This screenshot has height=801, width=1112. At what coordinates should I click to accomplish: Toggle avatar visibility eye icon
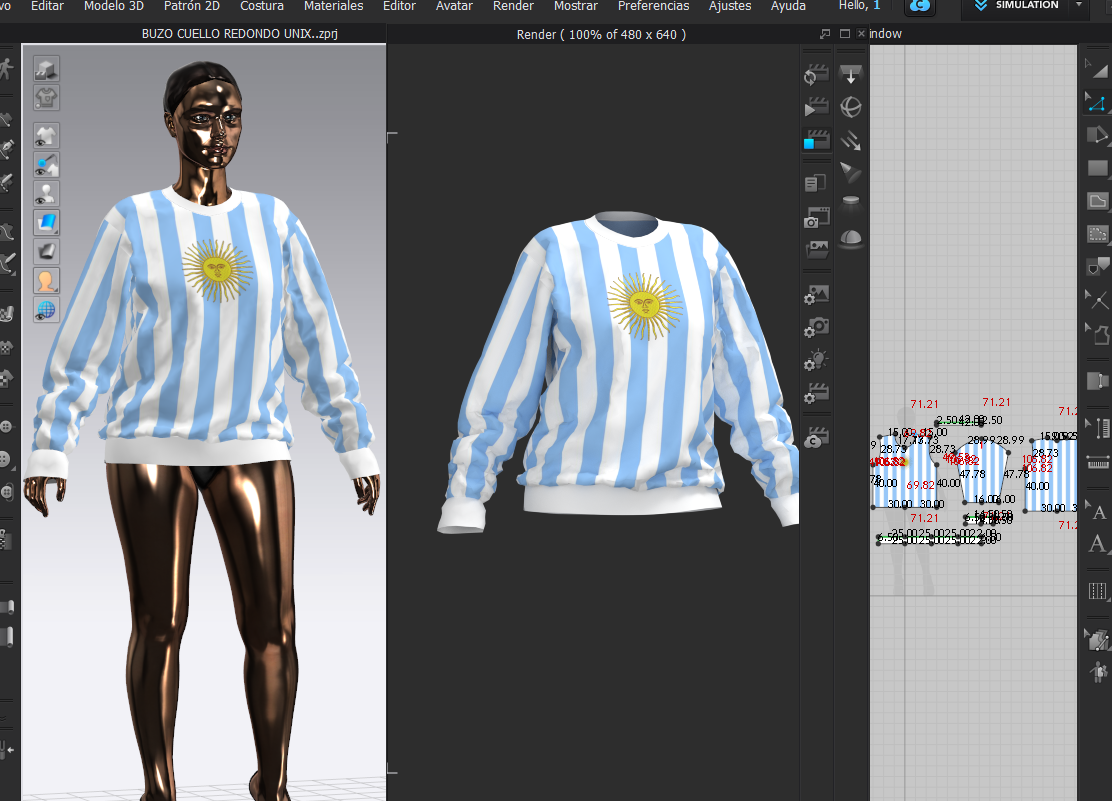(47, 193)
